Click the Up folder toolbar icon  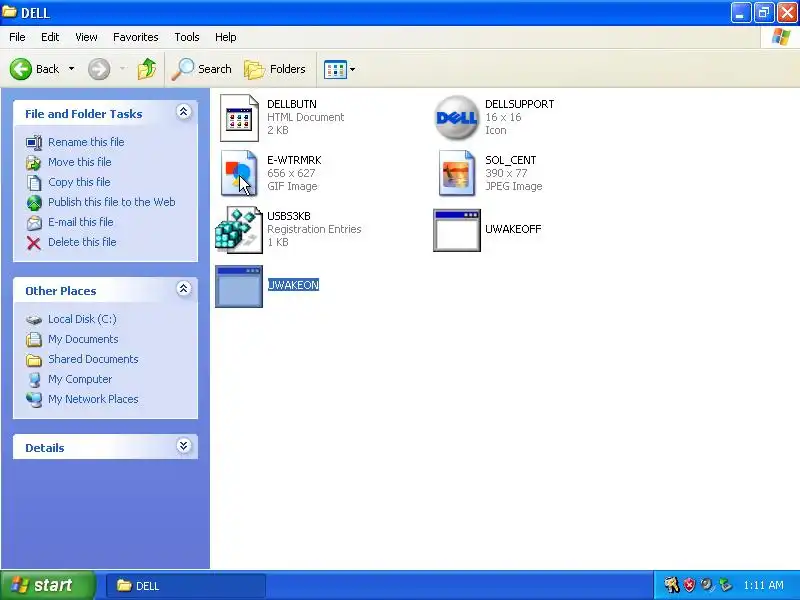coord(147,69)
